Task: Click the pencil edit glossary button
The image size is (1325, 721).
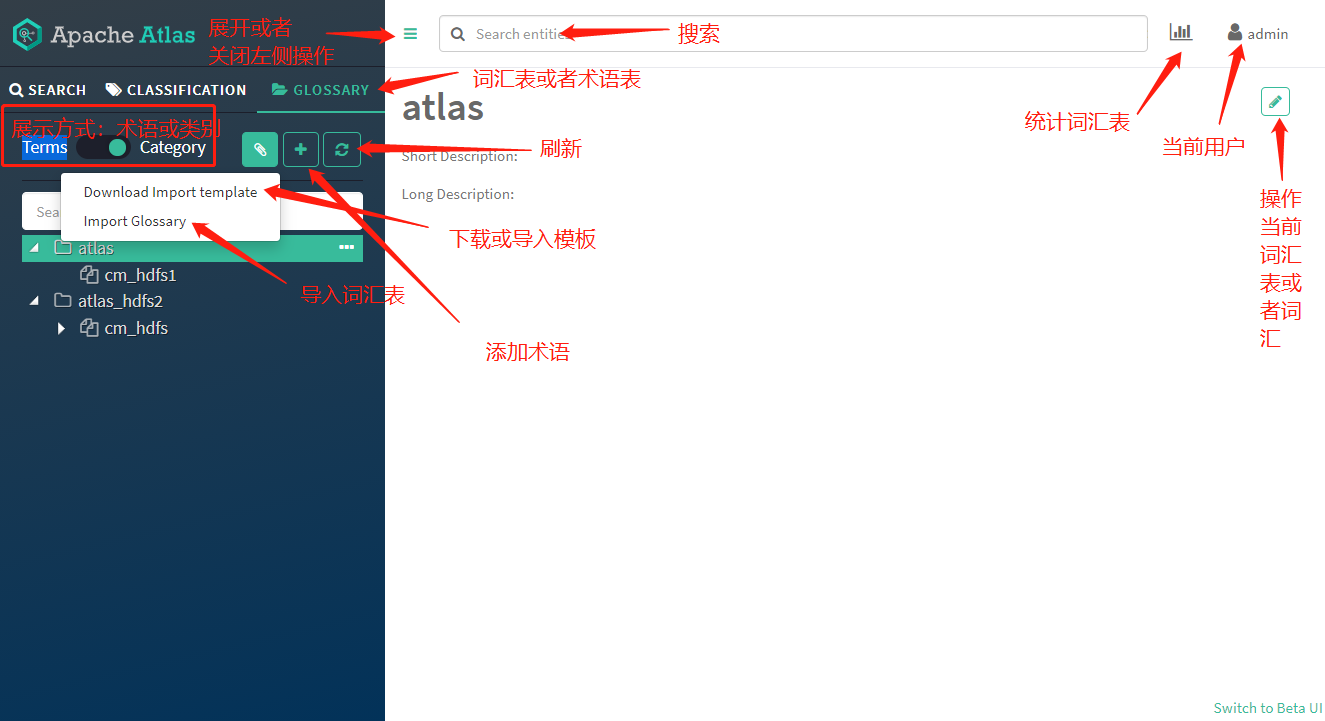Action: point(1275,102)
